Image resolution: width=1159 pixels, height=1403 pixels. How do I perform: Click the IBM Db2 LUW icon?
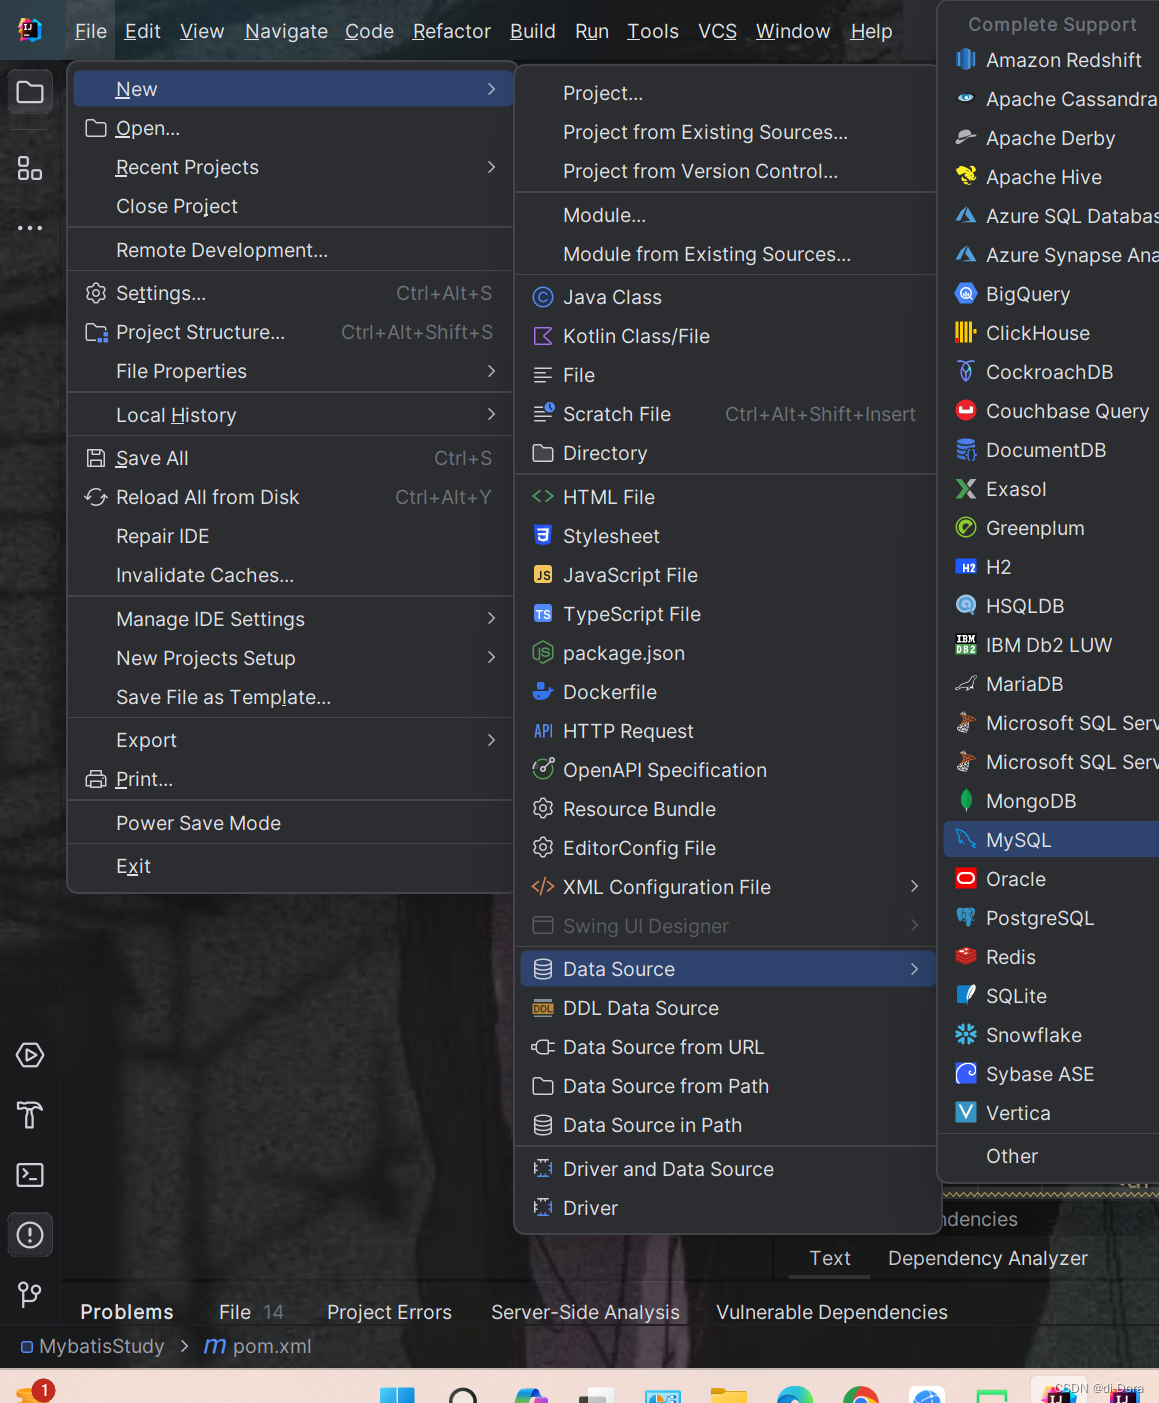point(966,645)
